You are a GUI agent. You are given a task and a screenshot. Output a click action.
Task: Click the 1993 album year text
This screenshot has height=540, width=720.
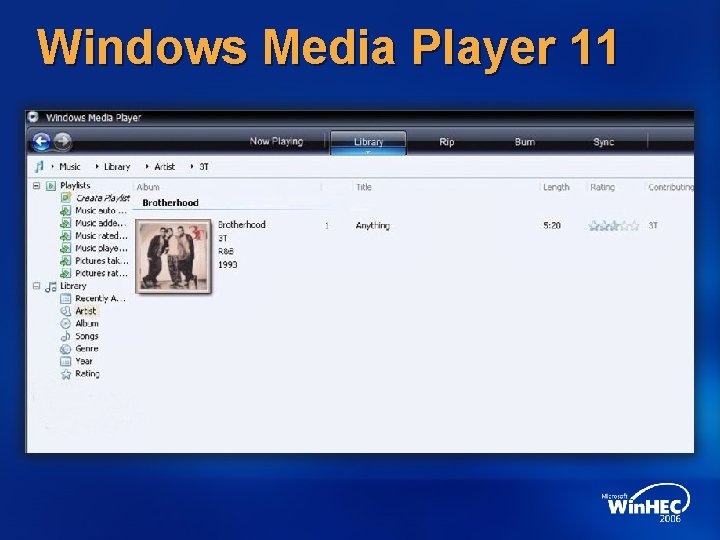tap(228, 264)
